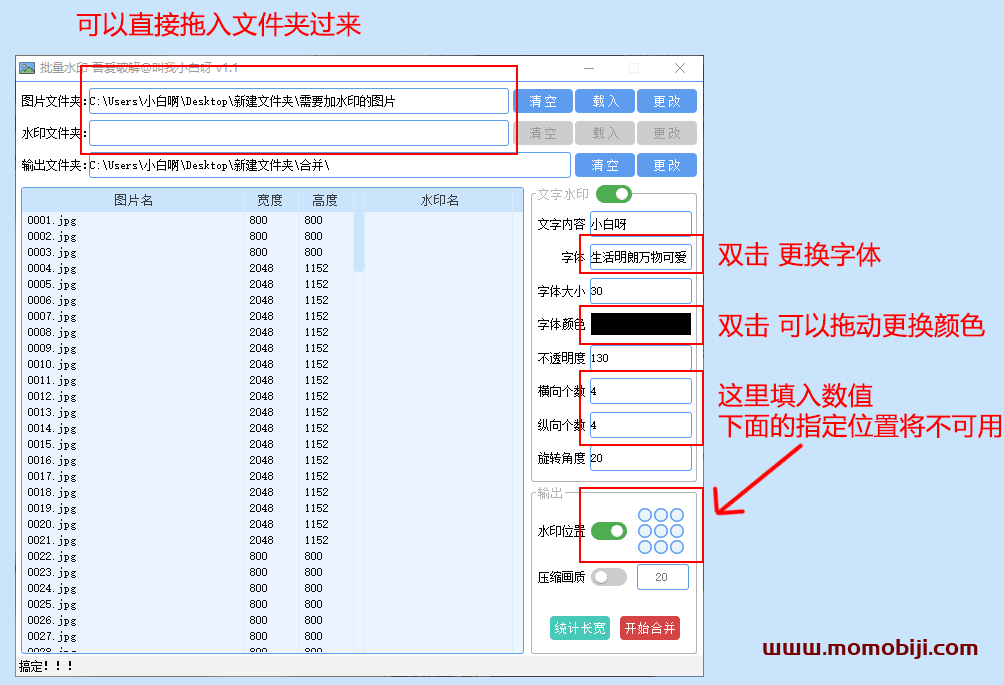1004x685 pixels.
Task: Select the bottom-left watermark position radio
Action: (645, 547)
